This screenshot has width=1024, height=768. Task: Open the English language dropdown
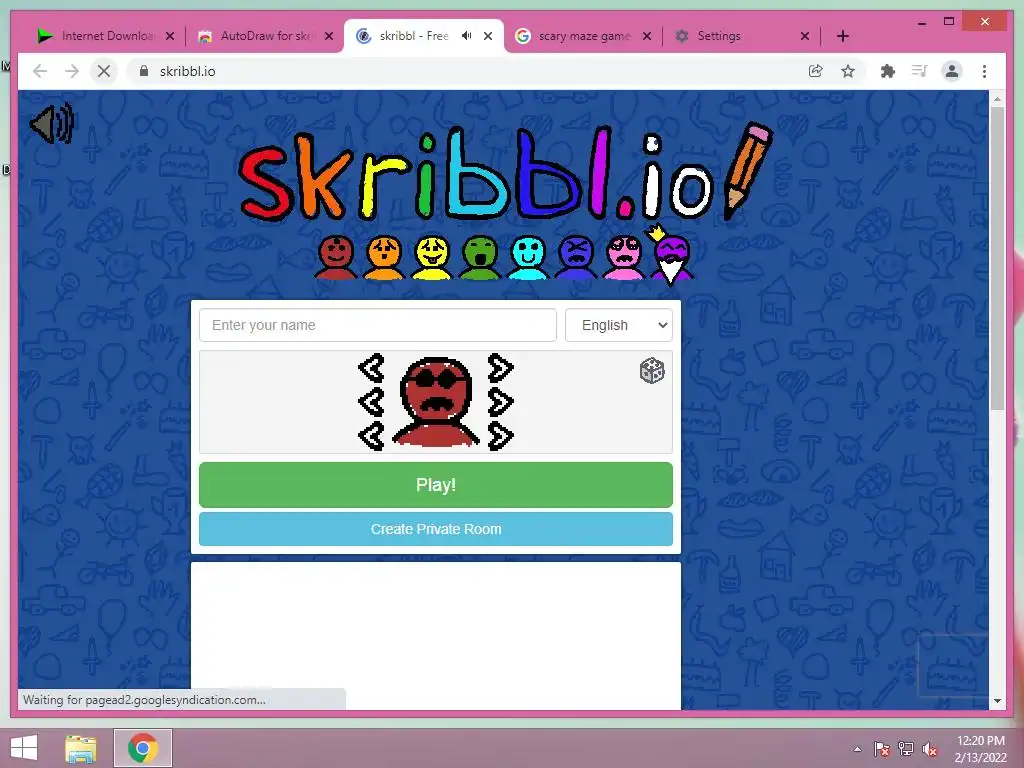(x=618, y=325)
